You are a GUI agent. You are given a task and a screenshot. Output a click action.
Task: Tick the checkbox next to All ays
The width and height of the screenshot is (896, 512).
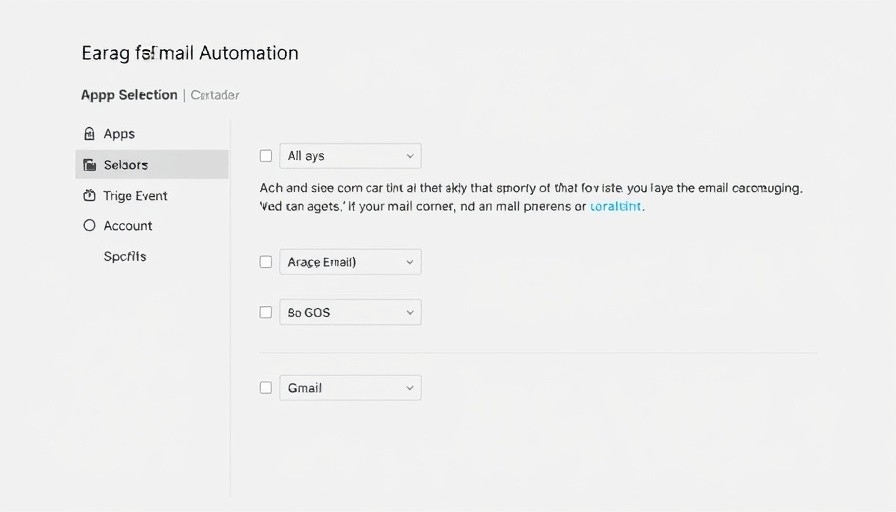point(266,156)
